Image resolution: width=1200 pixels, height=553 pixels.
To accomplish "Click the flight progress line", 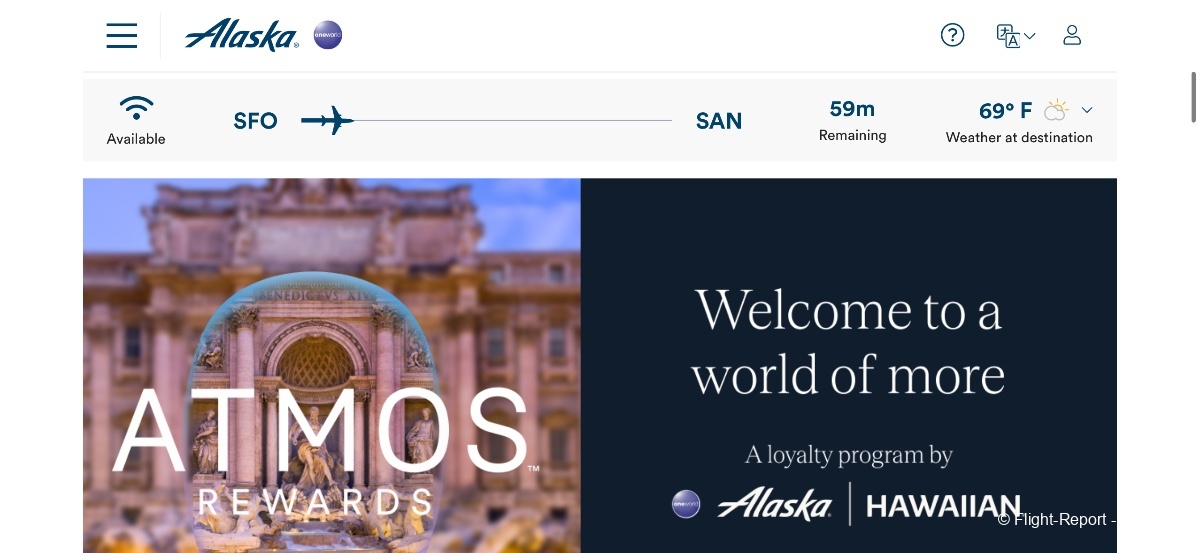I will click(513, 121).
